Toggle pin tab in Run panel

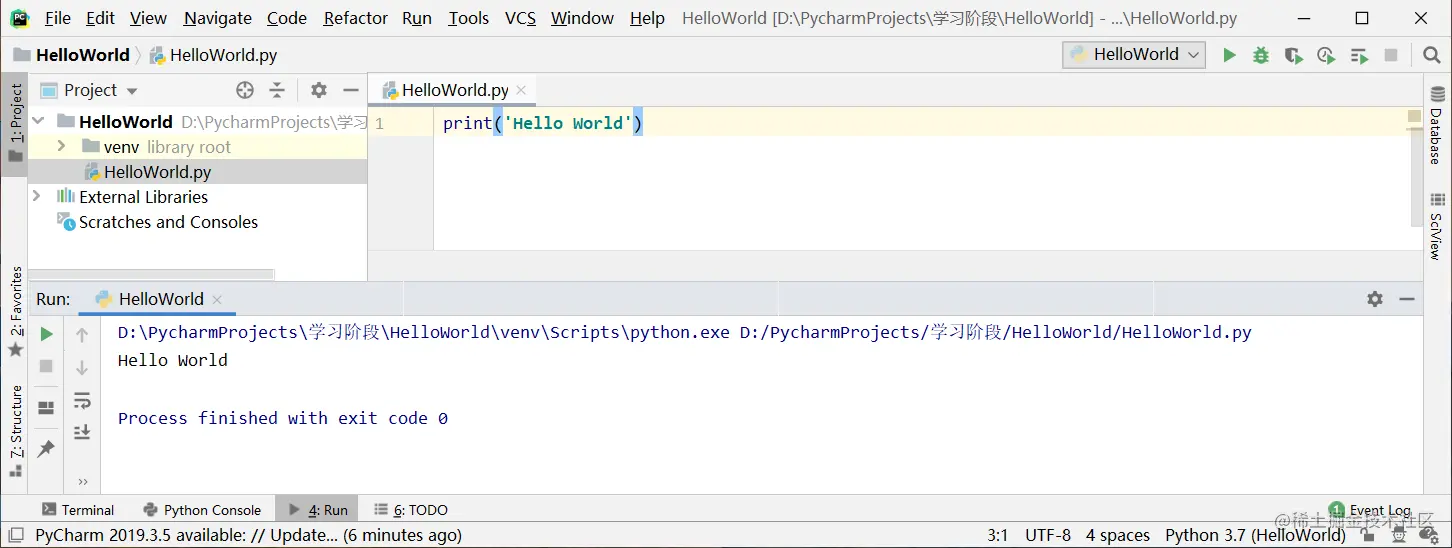46,449
